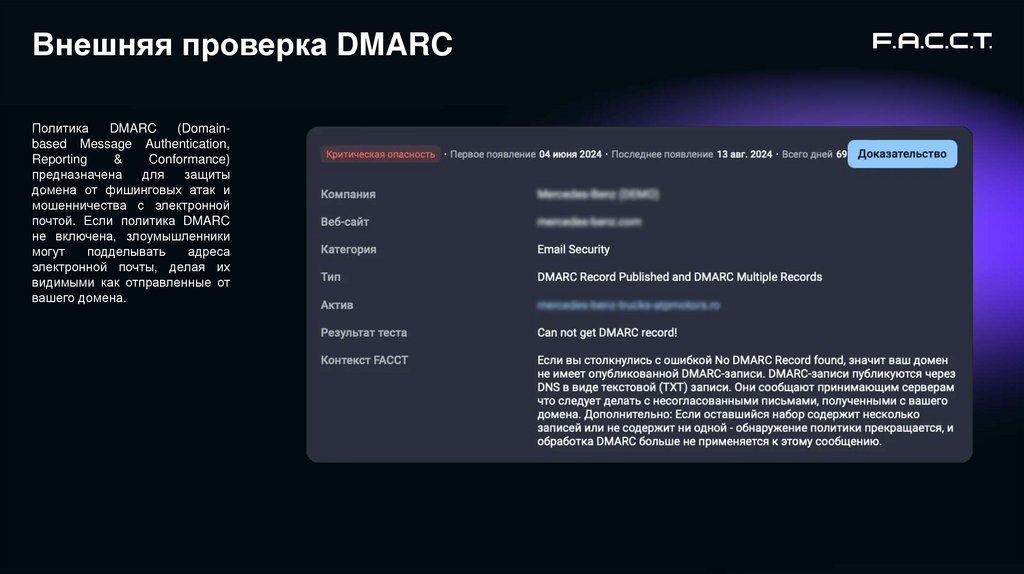Click the Актив field label

[x=337, y=305]
